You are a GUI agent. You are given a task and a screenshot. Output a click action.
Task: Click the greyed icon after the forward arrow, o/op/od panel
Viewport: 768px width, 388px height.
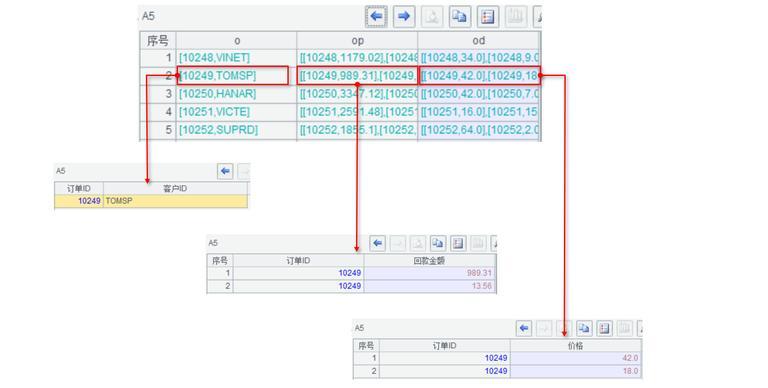pos(432,17)
